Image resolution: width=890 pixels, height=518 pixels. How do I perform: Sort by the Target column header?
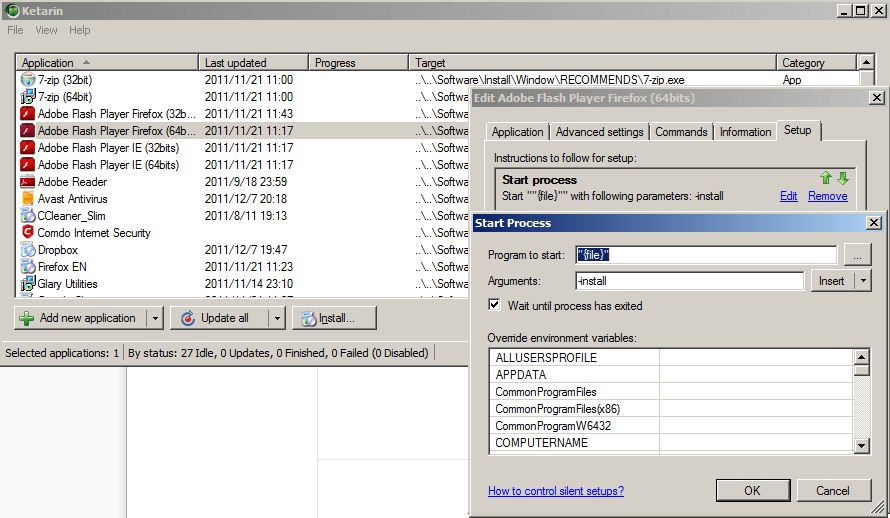(592, 62)
